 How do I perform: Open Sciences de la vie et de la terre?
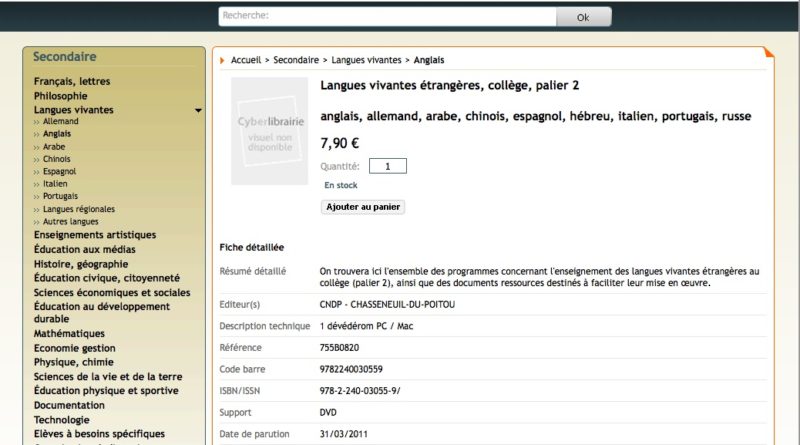tap(108, 377)
